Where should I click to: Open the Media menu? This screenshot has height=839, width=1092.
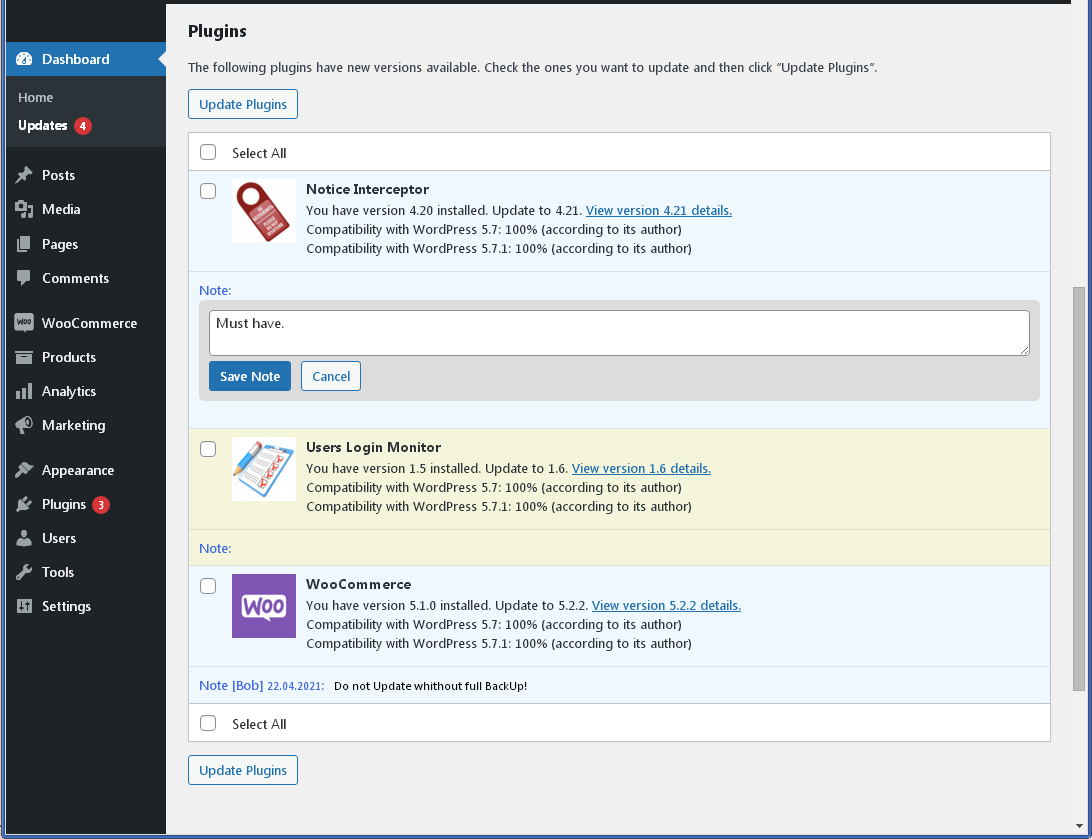61,209
